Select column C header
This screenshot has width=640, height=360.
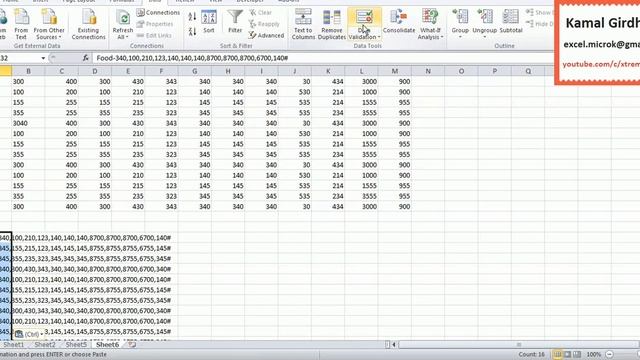point(62,71)
